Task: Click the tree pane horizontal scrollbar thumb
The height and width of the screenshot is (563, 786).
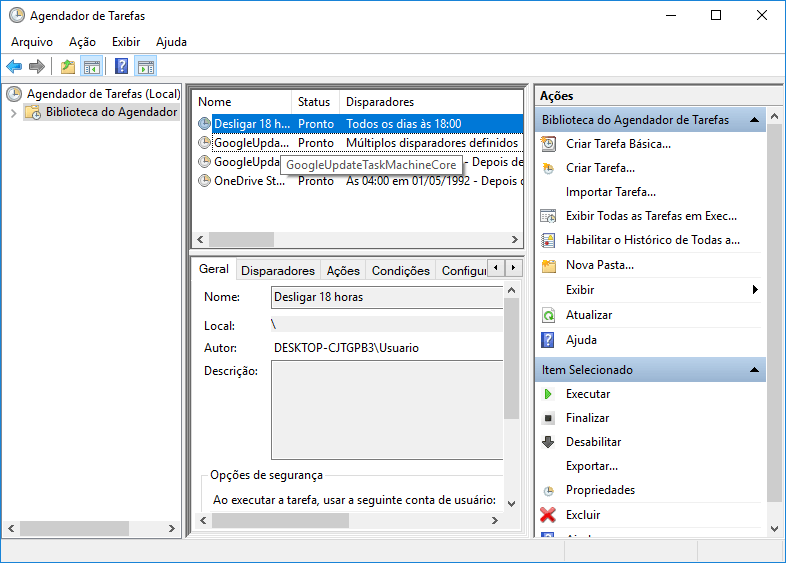Action: click(x=74, y=528)
